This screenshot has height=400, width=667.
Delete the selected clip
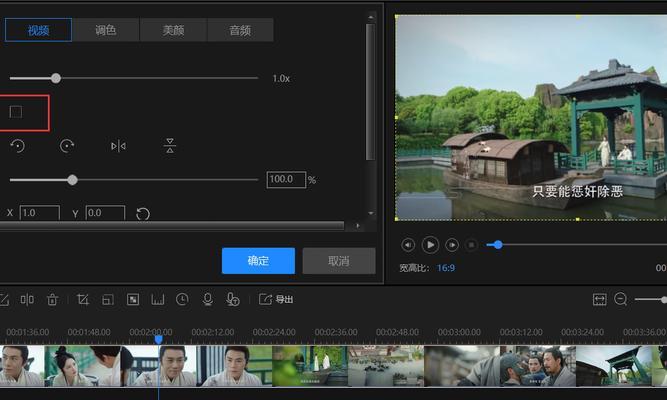pyautogui.click(x=52, y=300)
